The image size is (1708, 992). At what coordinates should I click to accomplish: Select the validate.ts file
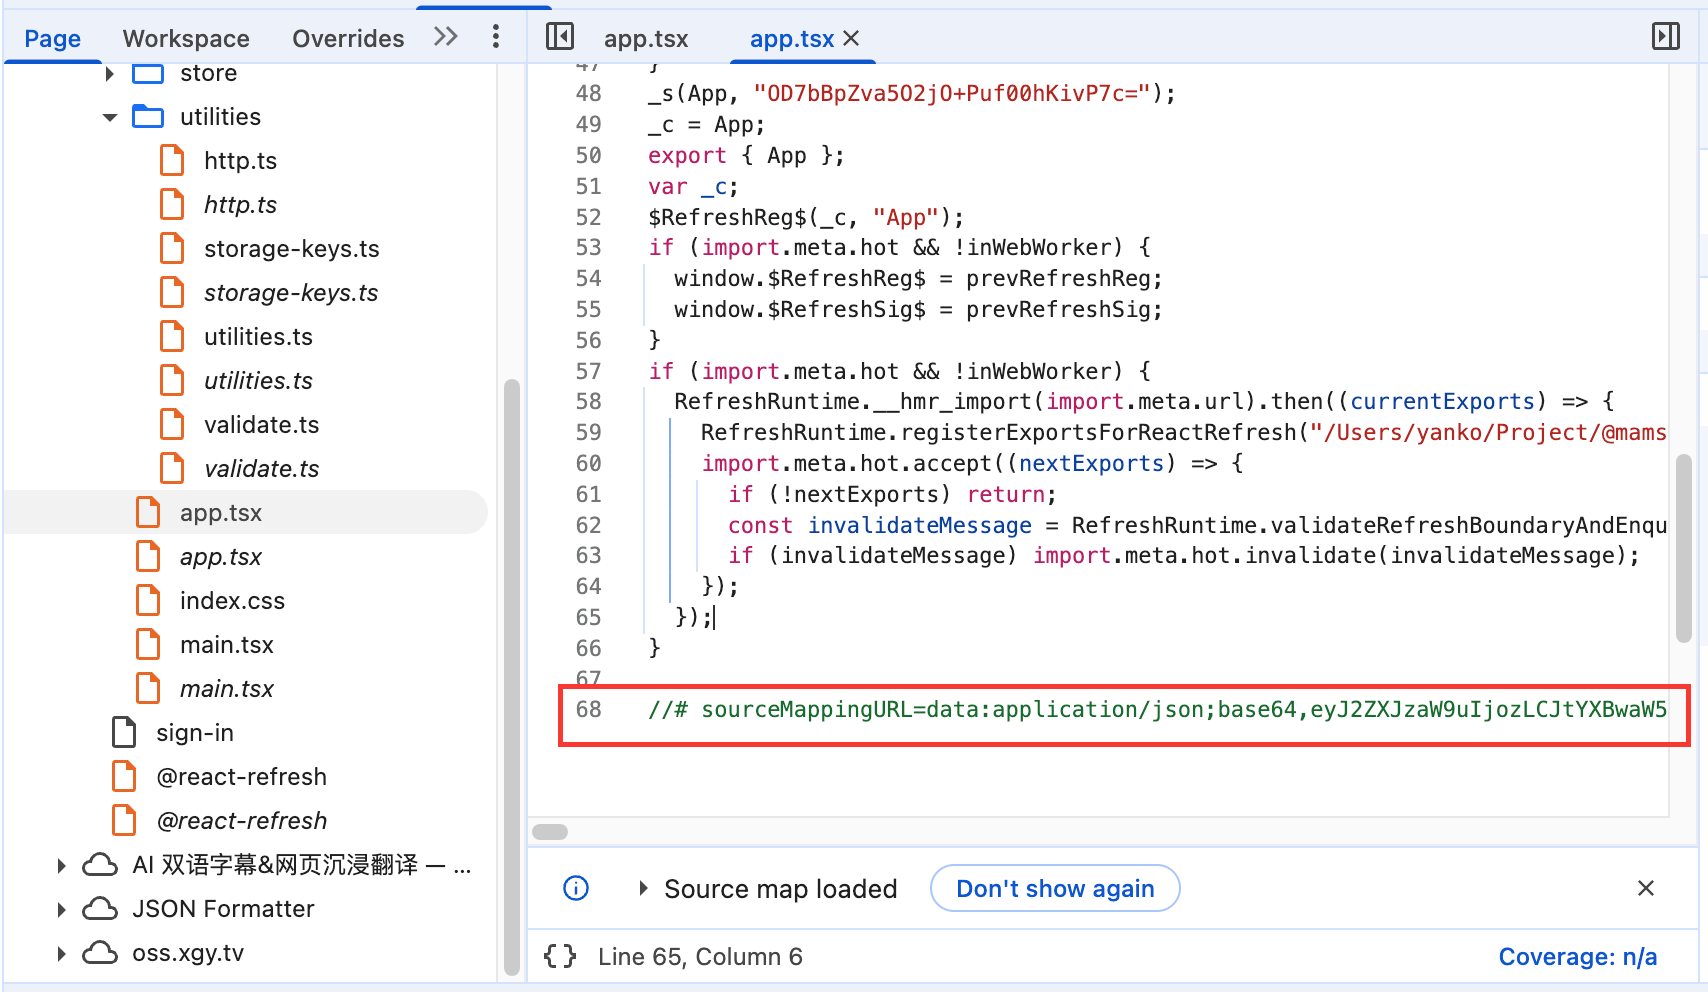[x=261, y=424]
